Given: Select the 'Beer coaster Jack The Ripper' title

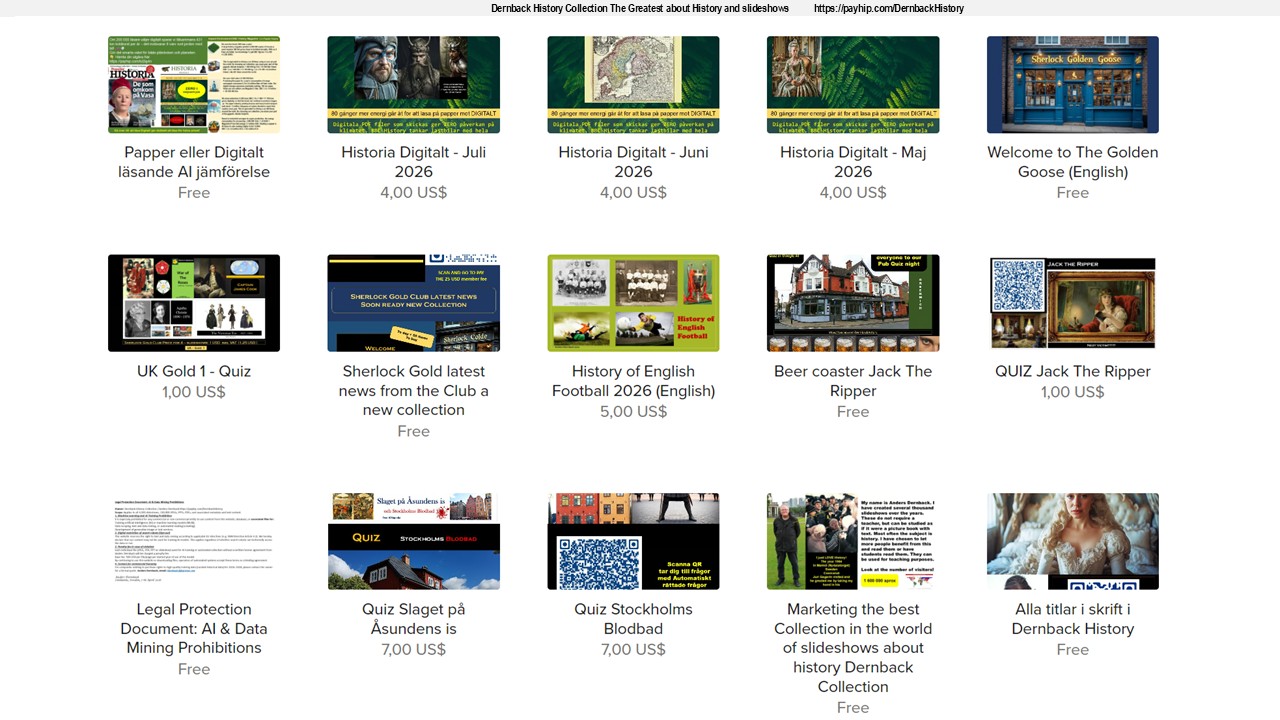Looking at the screenshot, I should pyautogui.click(x=853, y=381).
